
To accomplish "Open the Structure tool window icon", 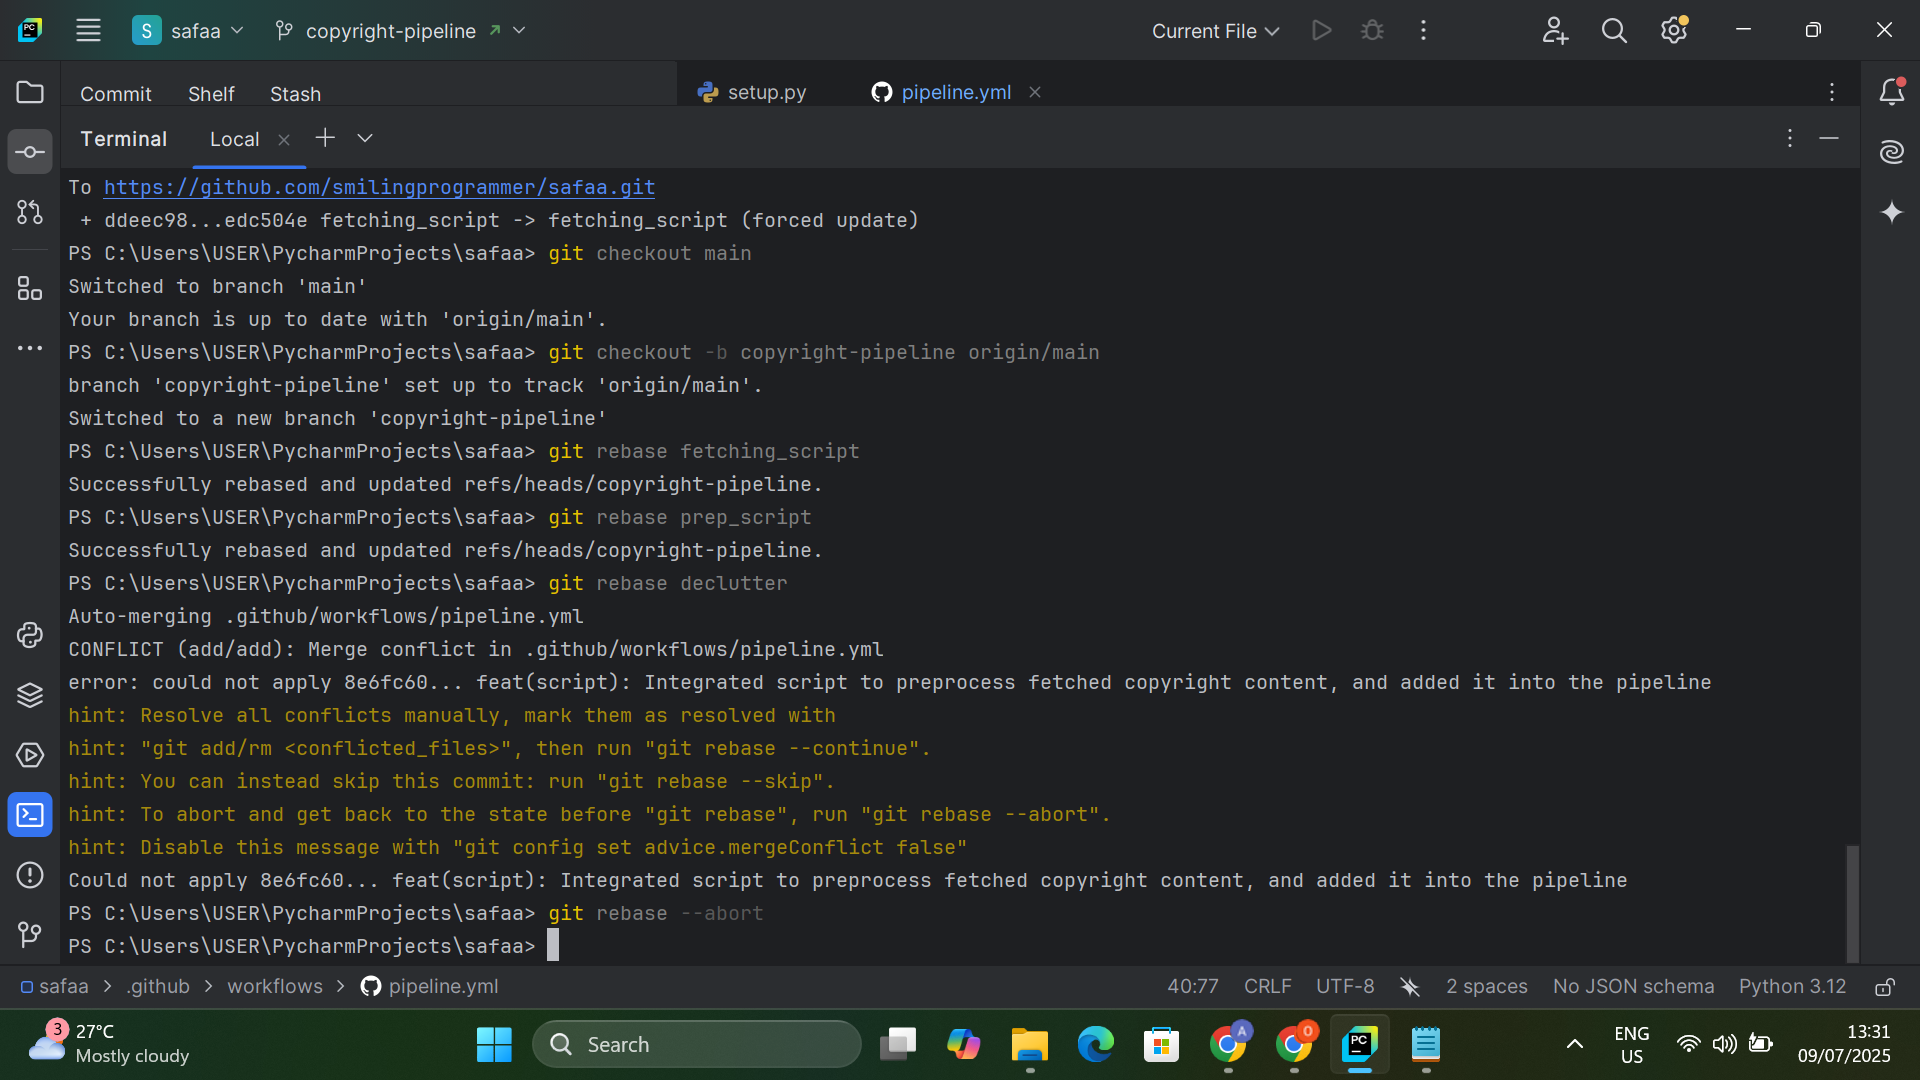I will [30, 289].
